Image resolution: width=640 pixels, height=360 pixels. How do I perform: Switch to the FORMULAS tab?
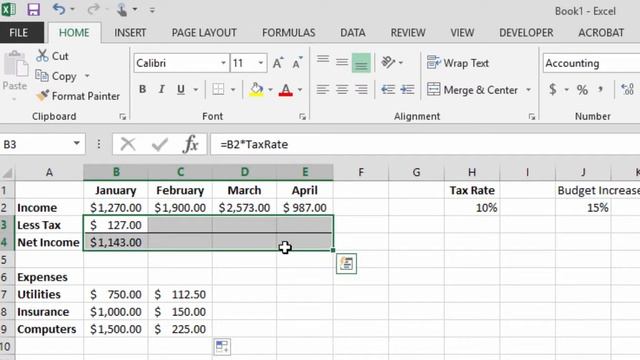(289, 33)
